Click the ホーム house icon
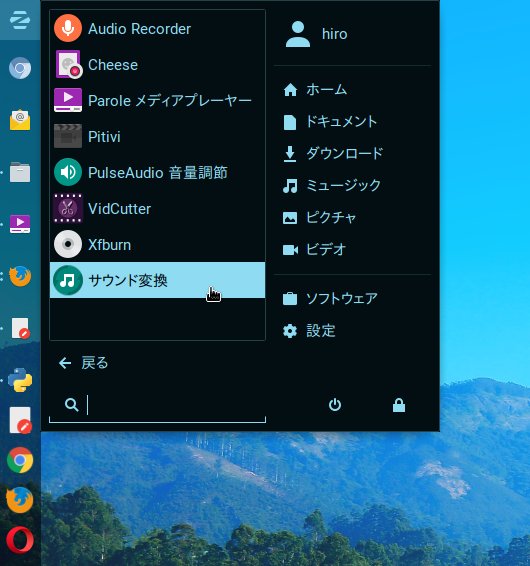The height and width of the screenshot is (566, 530). click(x=290, y=90)
